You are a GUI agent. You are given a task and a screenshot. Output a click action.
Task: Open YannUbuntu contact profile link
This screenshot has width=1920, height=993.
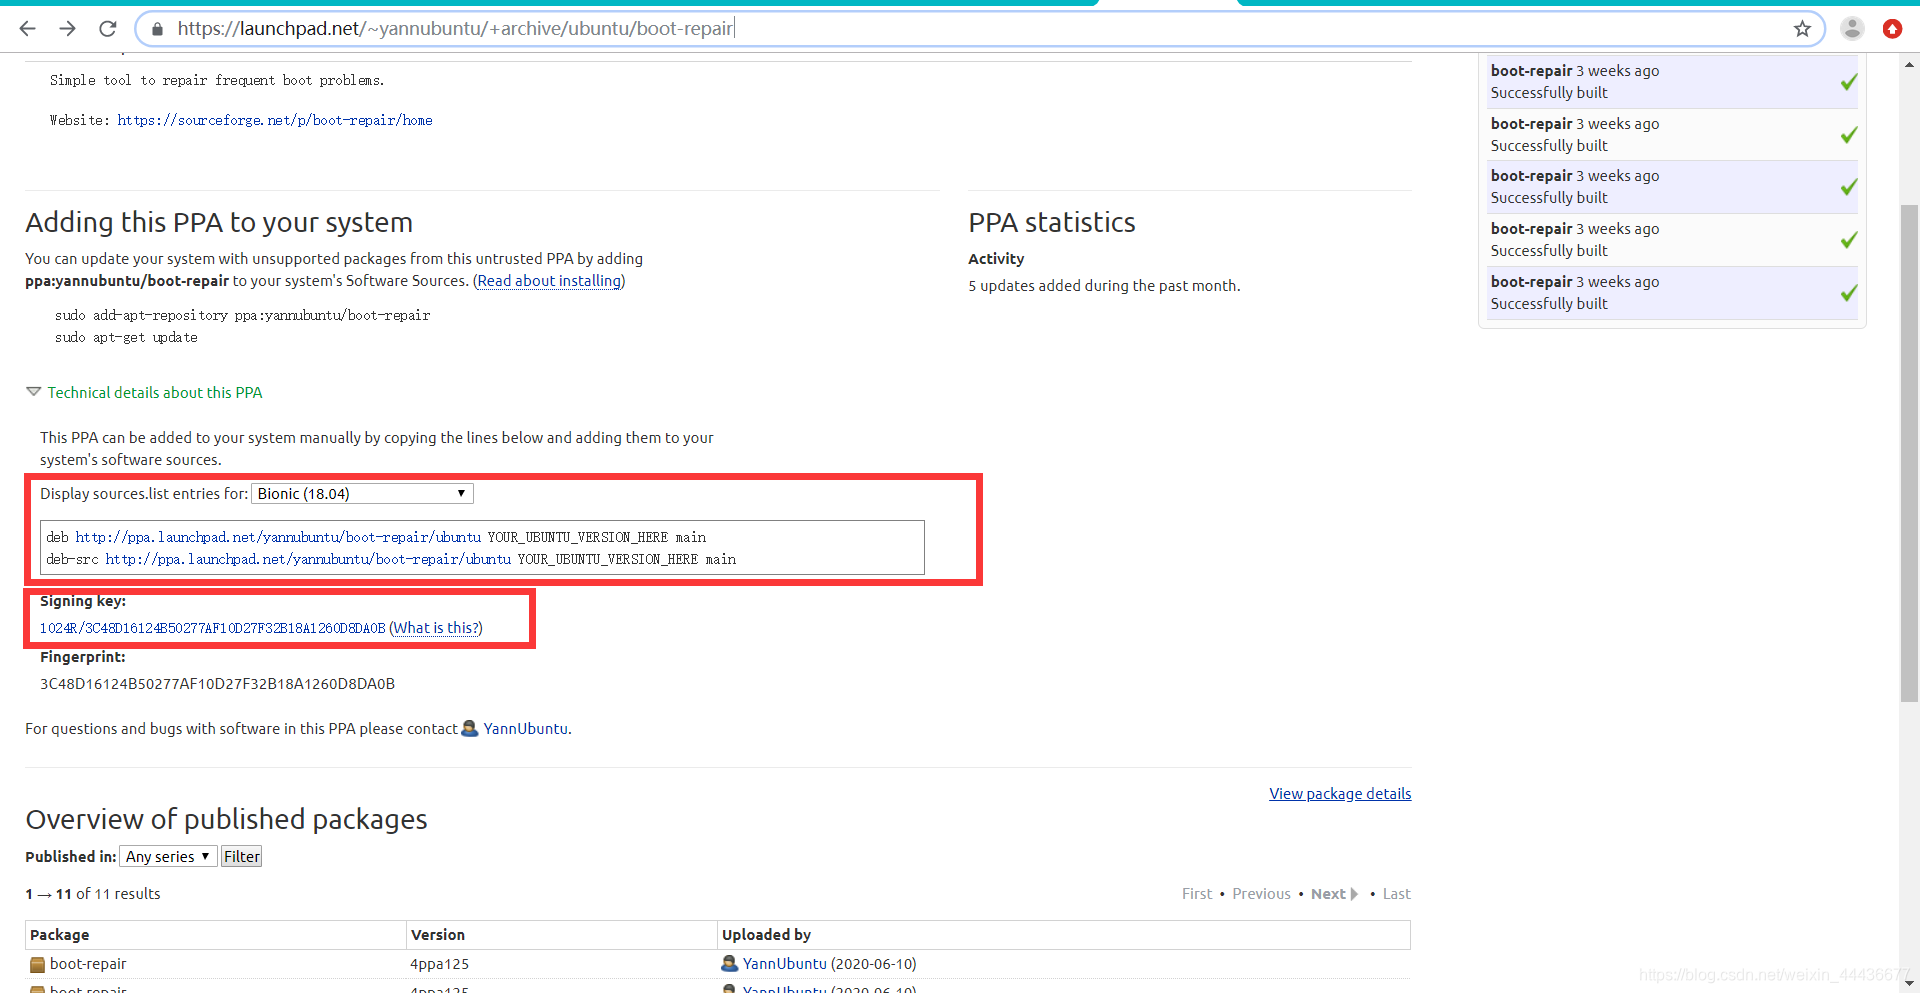coord(525,729)
